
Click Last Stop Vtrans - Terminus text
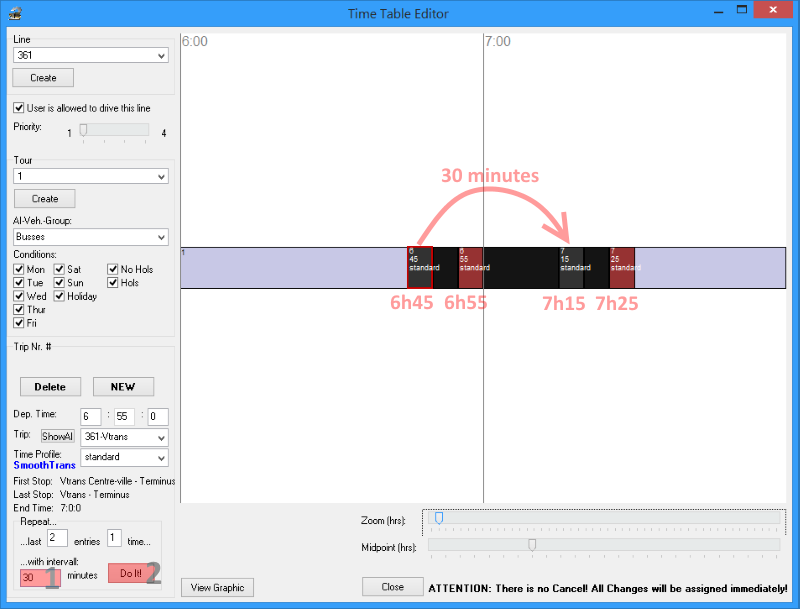(71, 495)
